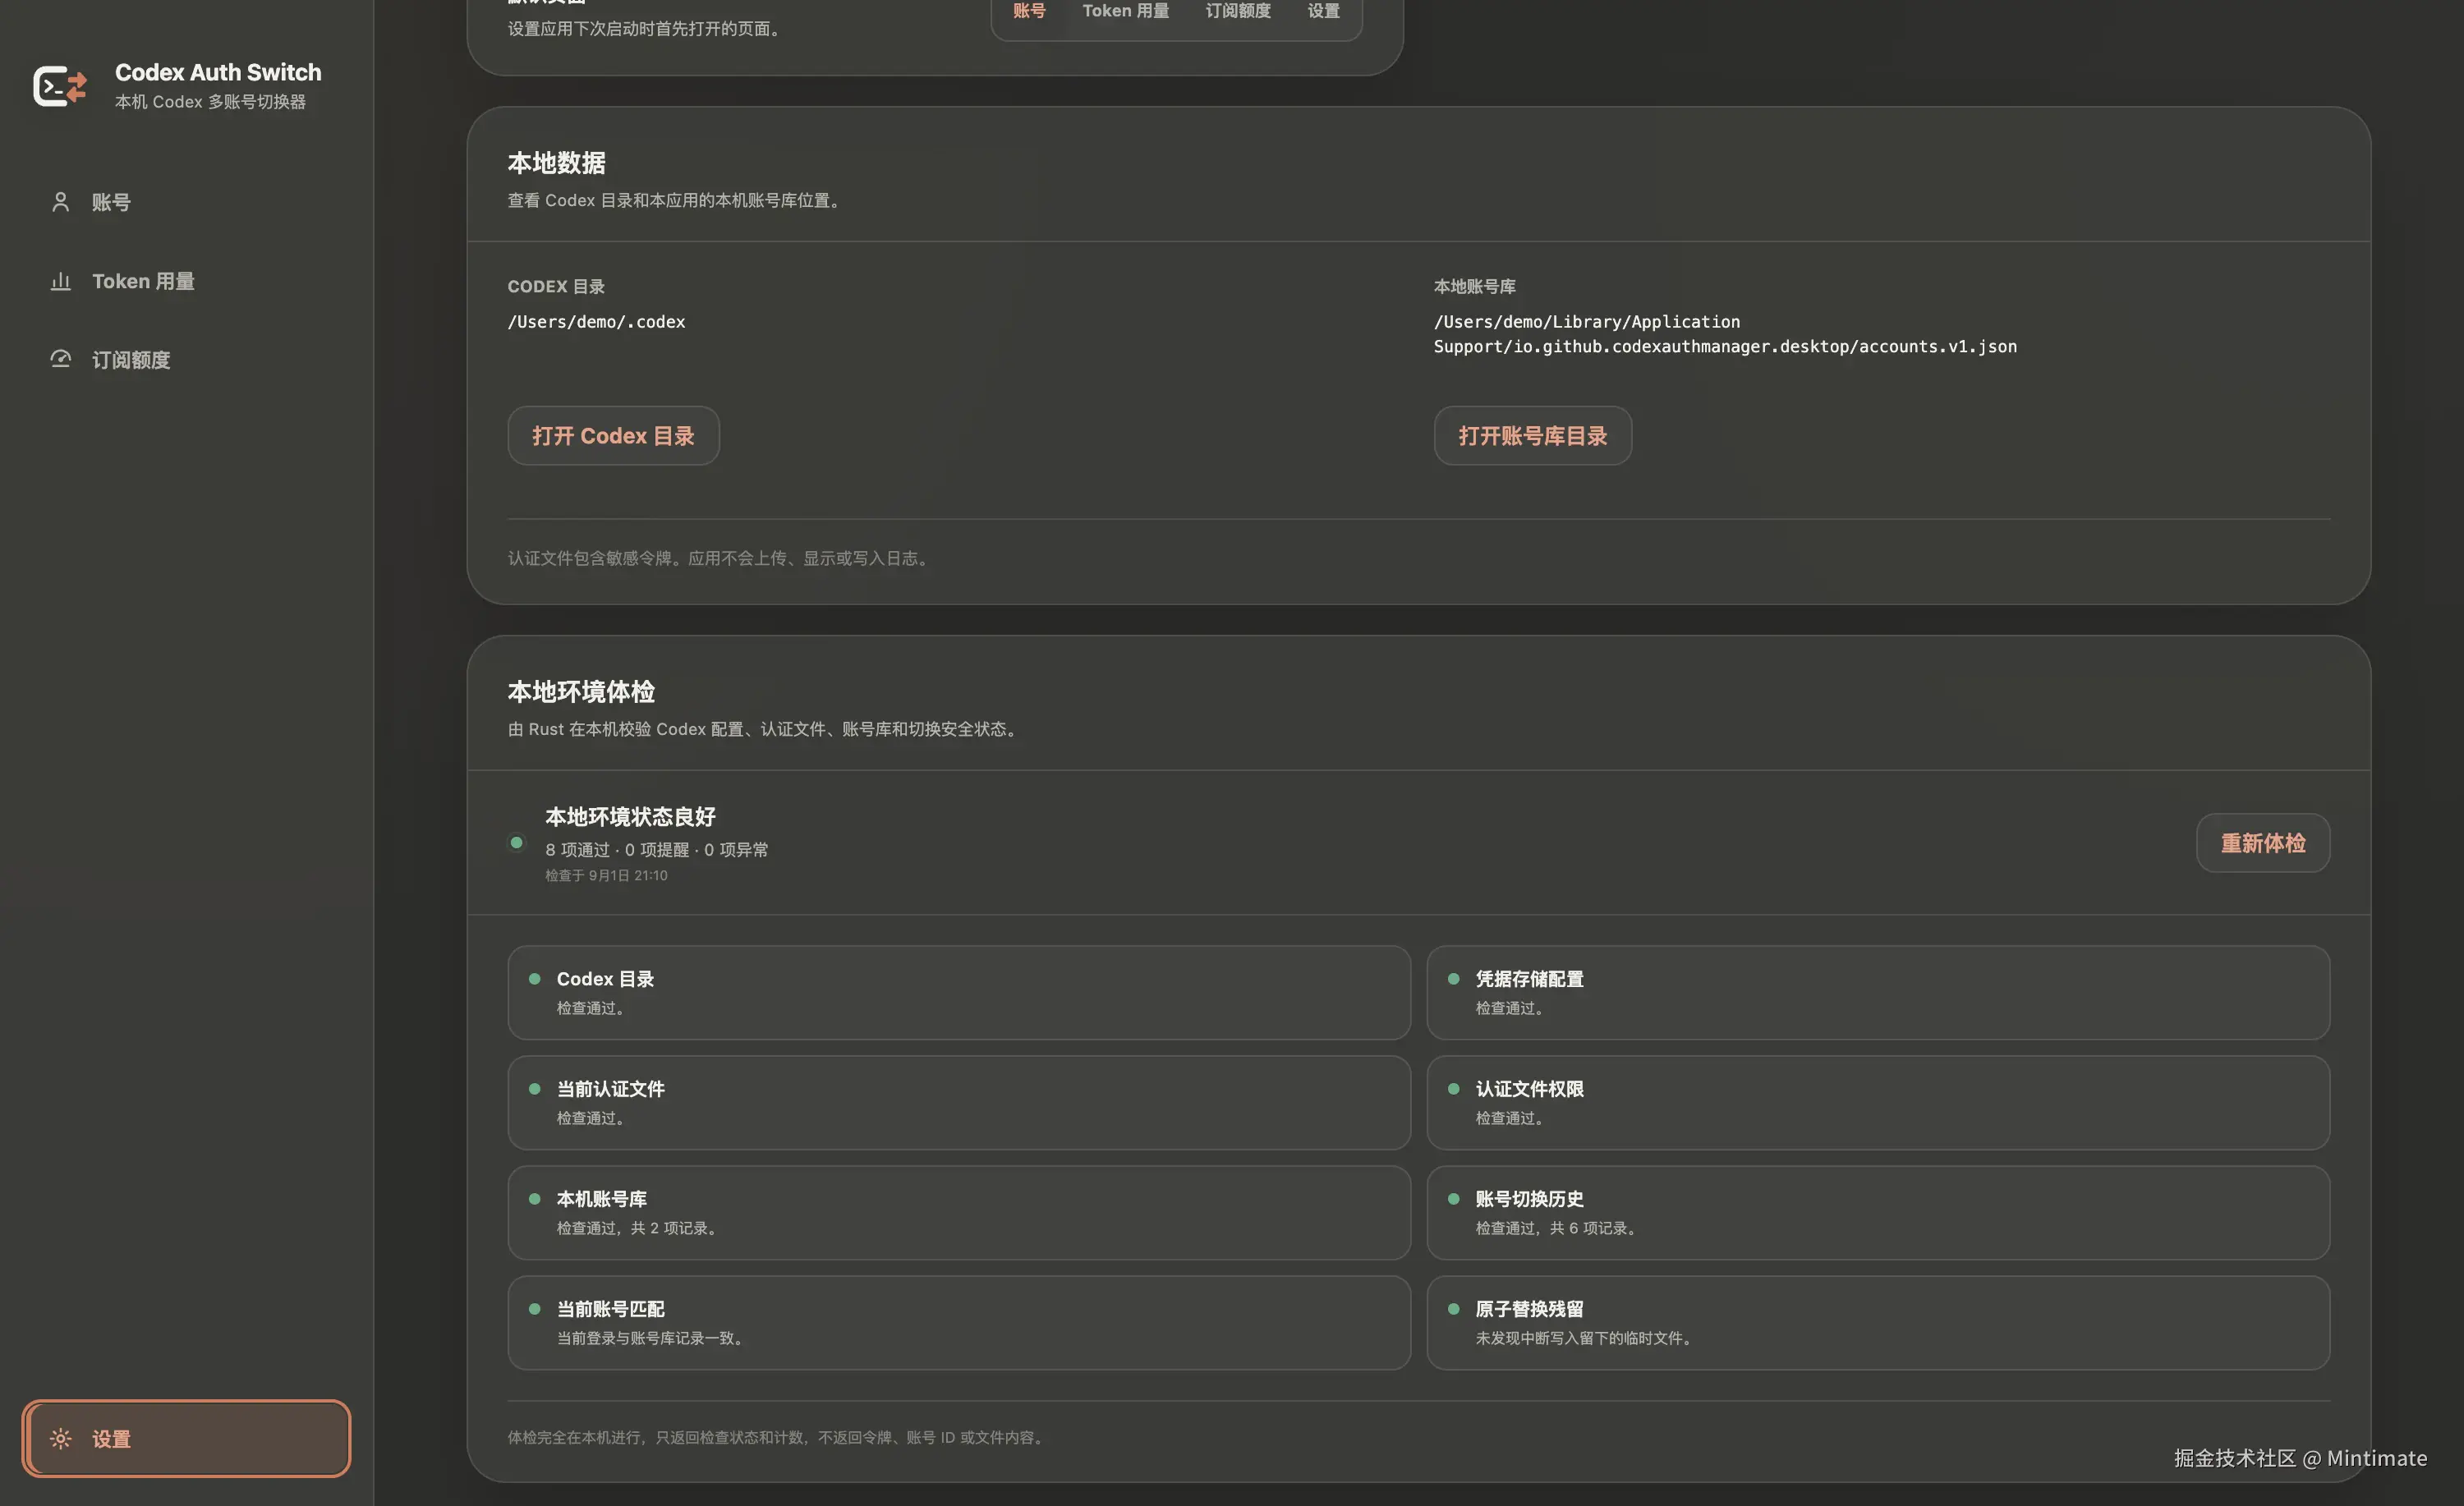Click the 凭据存储配置 check card

click(1877, 992)
